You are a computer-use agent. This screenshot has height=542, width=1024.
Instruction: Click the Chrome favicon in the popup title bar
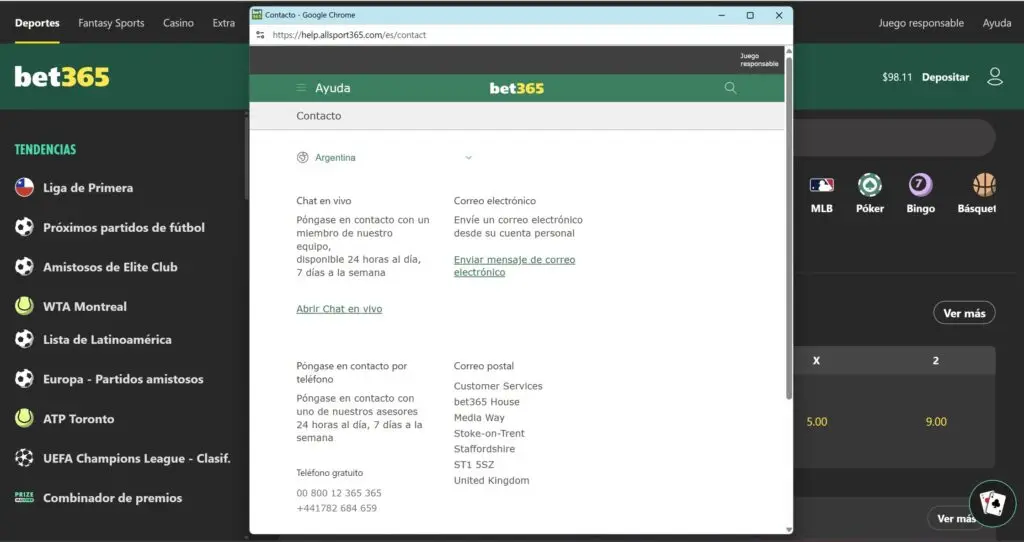point(257,14)
